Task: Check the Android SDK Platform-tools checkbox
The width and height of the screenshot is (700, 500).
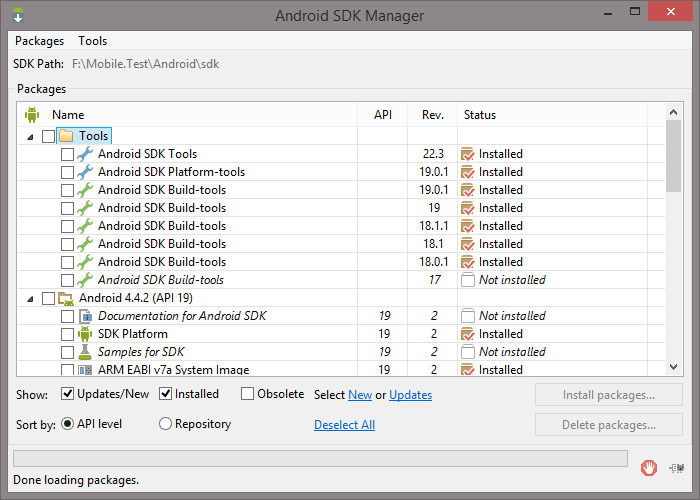Action: 67,172
